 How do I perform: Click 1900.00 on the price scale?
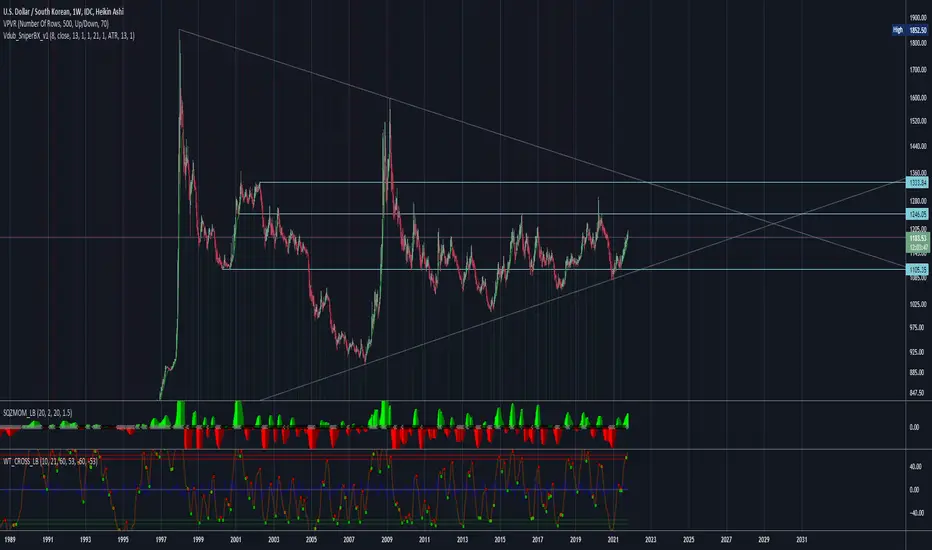tap(918, 18)
